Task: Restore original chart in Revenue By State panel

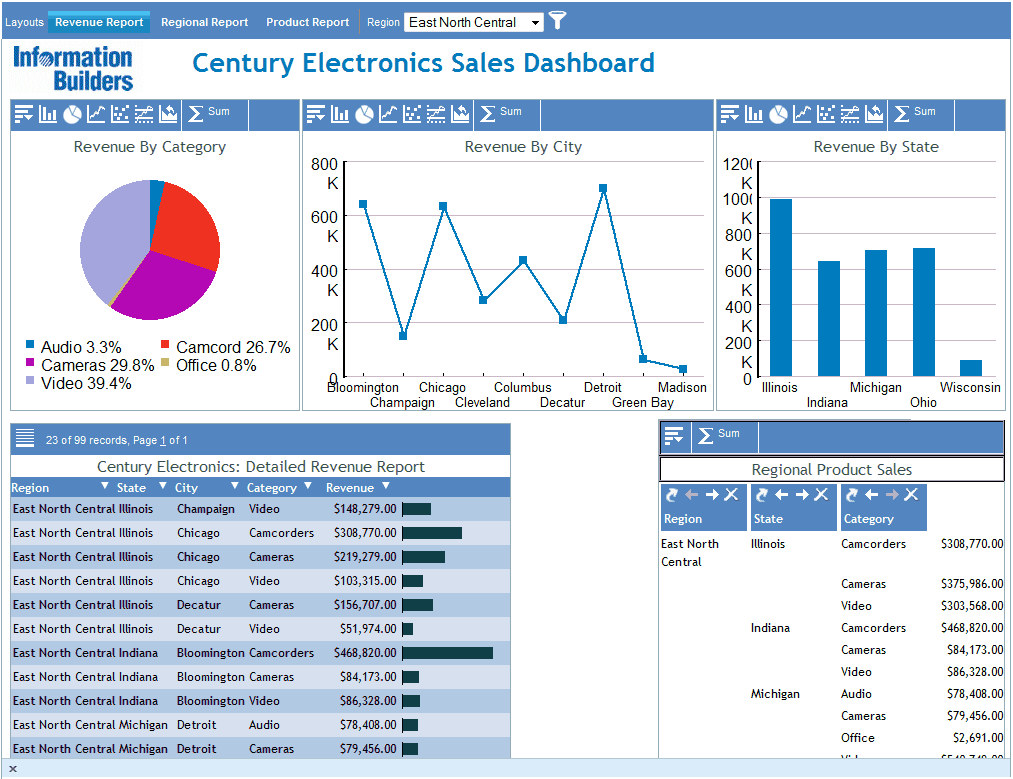Action: [874, 114]
